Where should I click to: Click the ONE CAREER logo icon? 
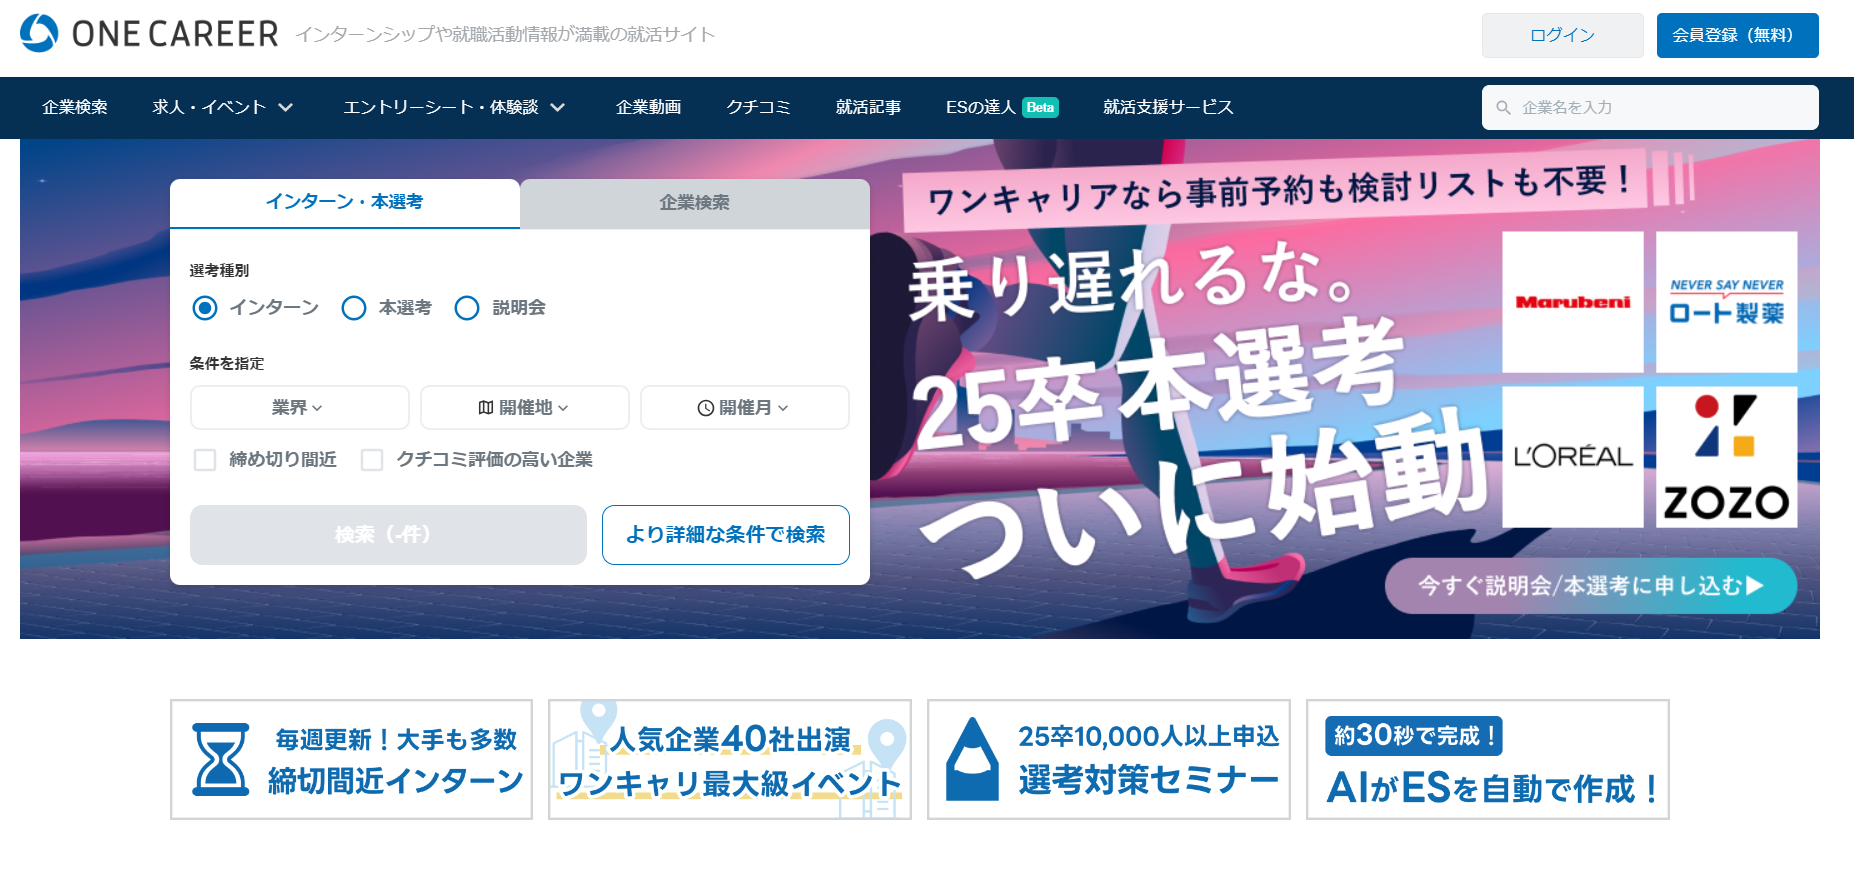(x=39, y=33)
